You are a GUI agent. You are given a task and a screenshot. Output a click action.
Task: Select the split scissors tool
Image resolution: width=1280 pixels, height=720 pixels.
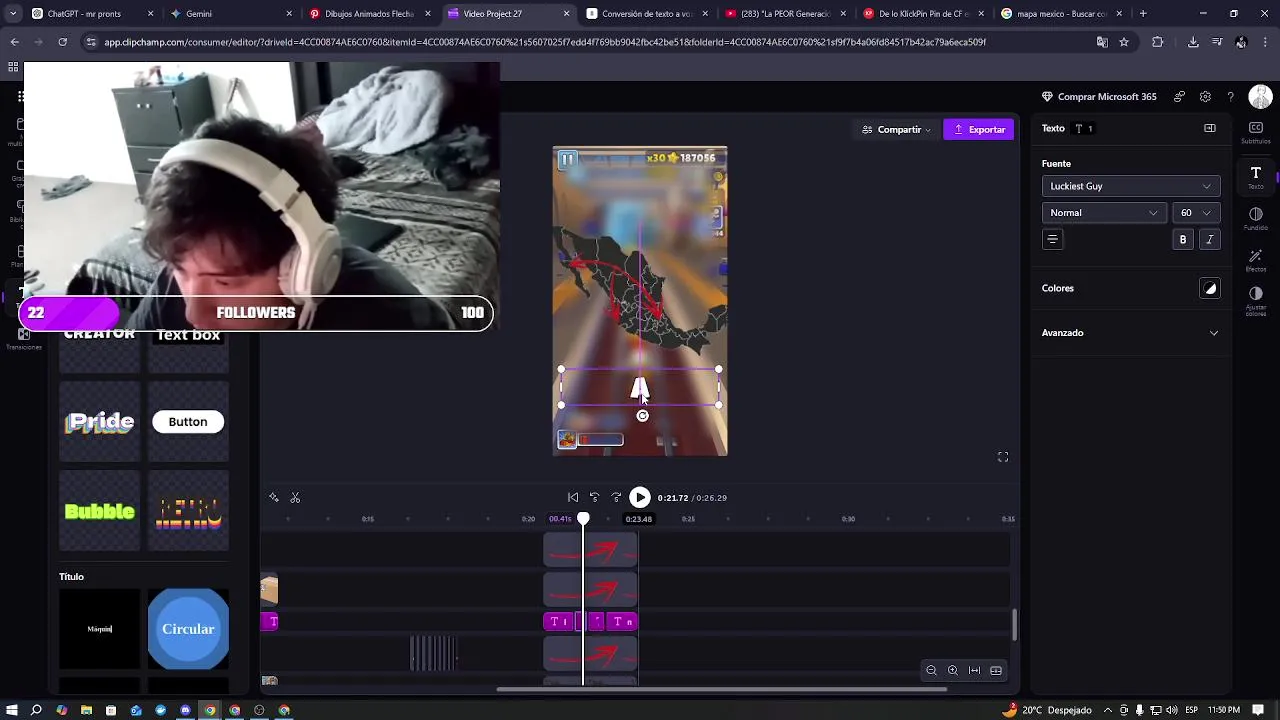tap(295, 498)
